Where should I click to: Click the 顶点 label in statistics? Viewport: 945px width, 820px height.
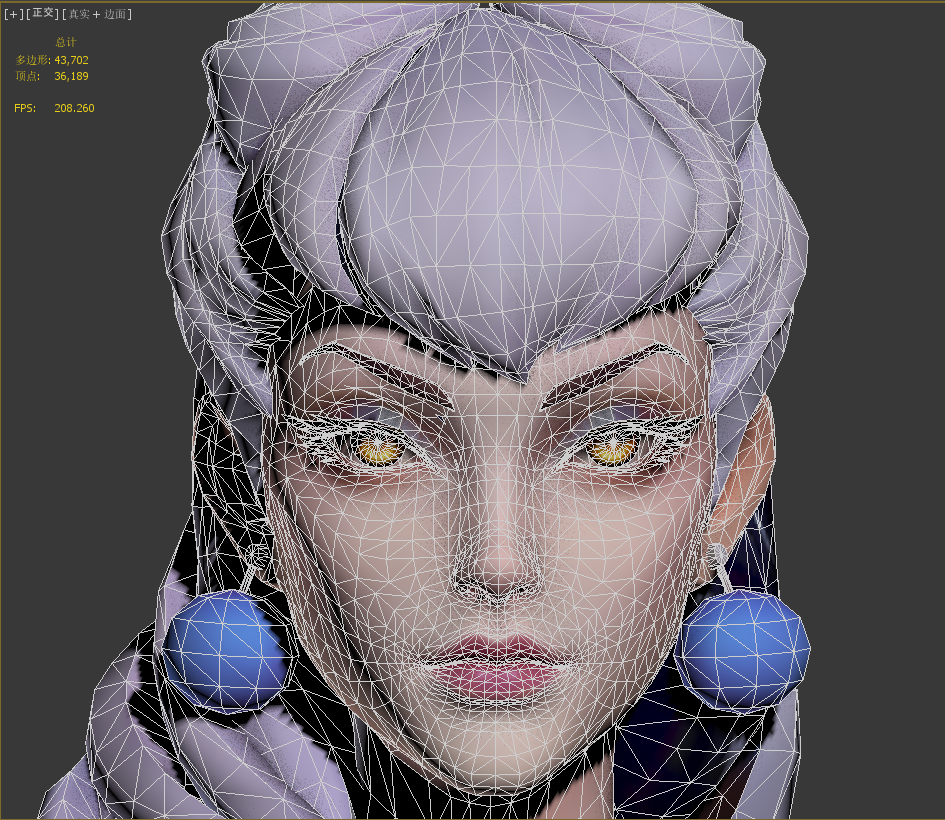[x=28, y=76]
